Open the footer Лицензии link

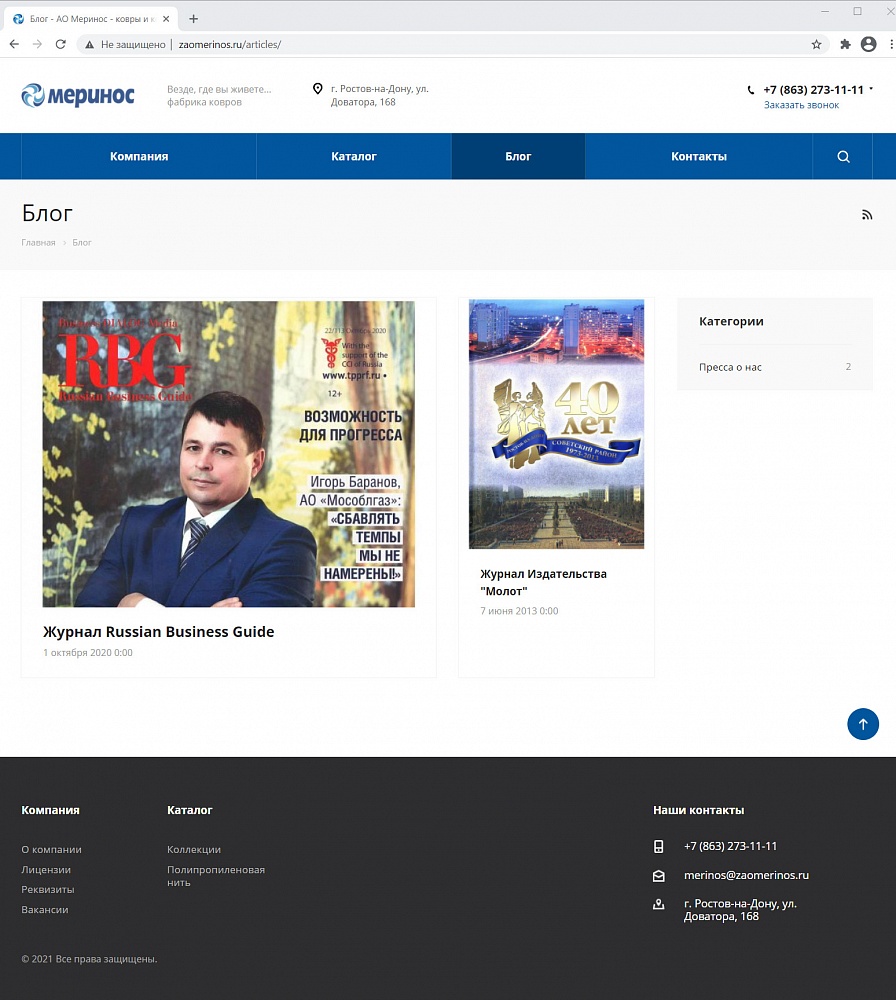pos(46,870)
